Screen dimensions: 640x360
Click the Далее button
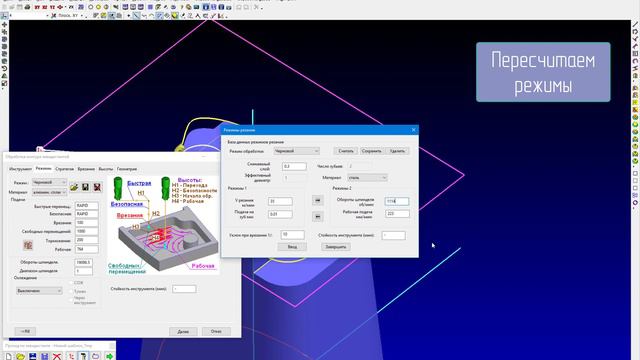tap(183, 331)
